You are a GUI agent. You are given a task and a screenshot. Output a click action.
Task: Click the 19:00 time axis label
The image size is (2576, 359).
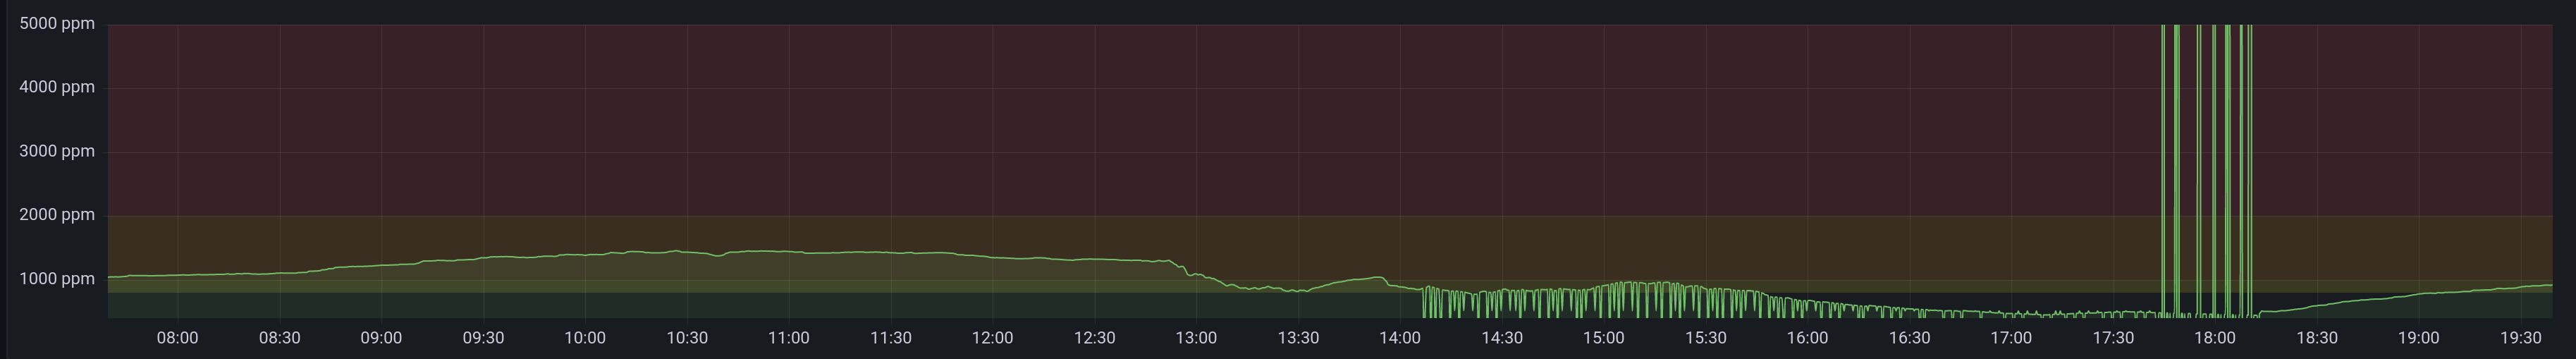(x=2418, y=338)
